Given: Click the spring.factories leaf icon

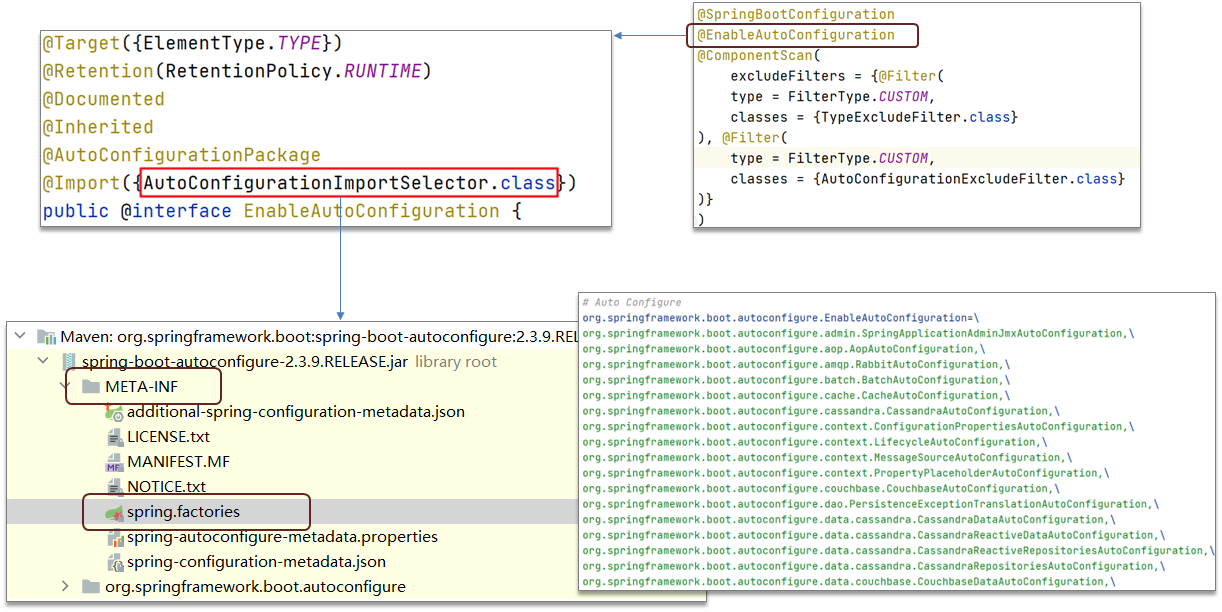Looking at the screenshot, I should tap(114, 512).
